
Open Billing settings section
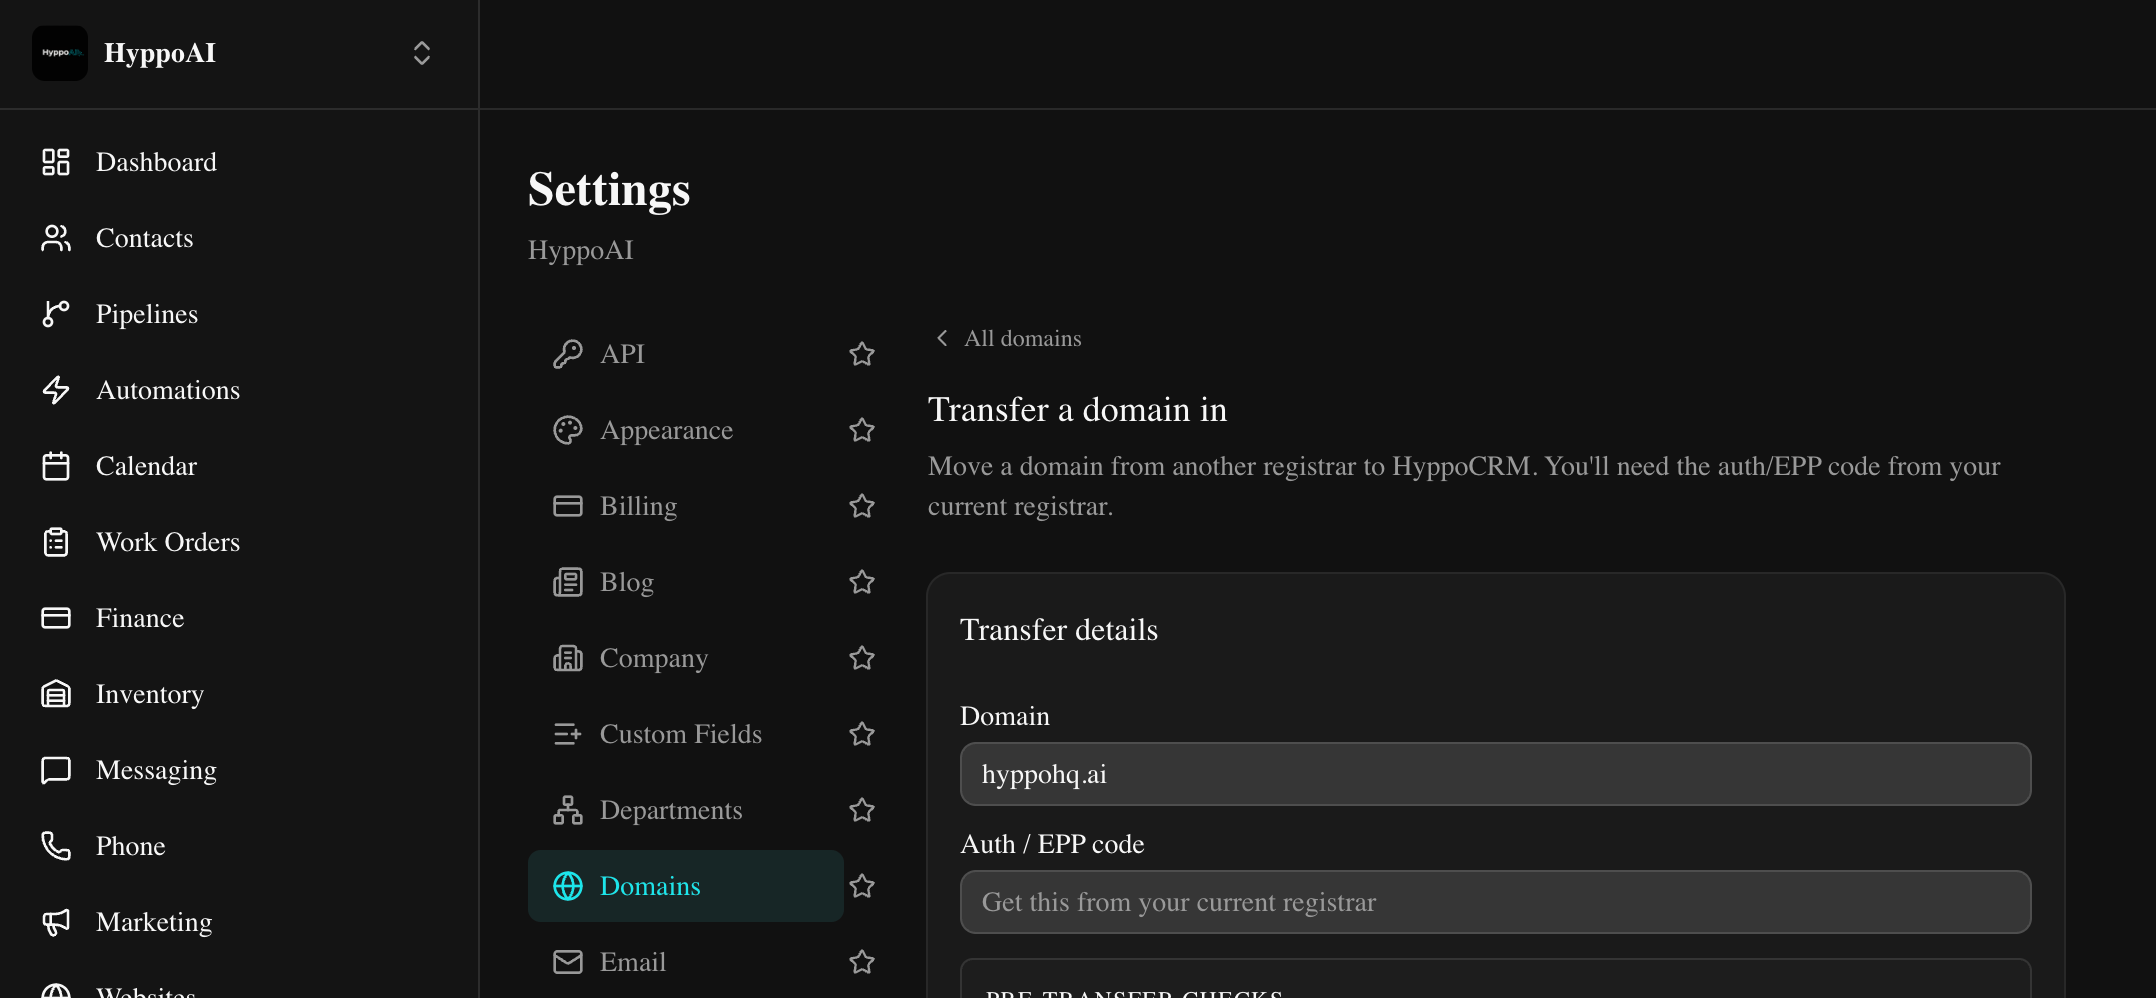coord(686,506)
